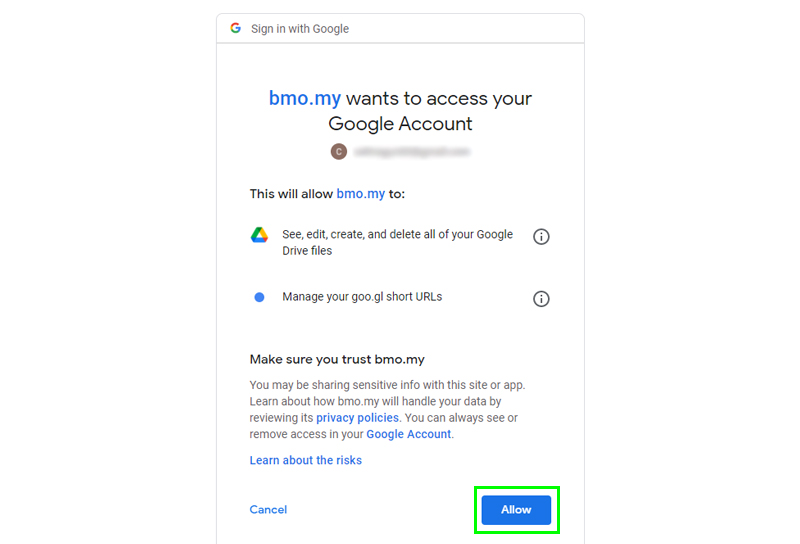Click the blue Allow button
The width and height of the screenshot is (800, 544).
516,510
